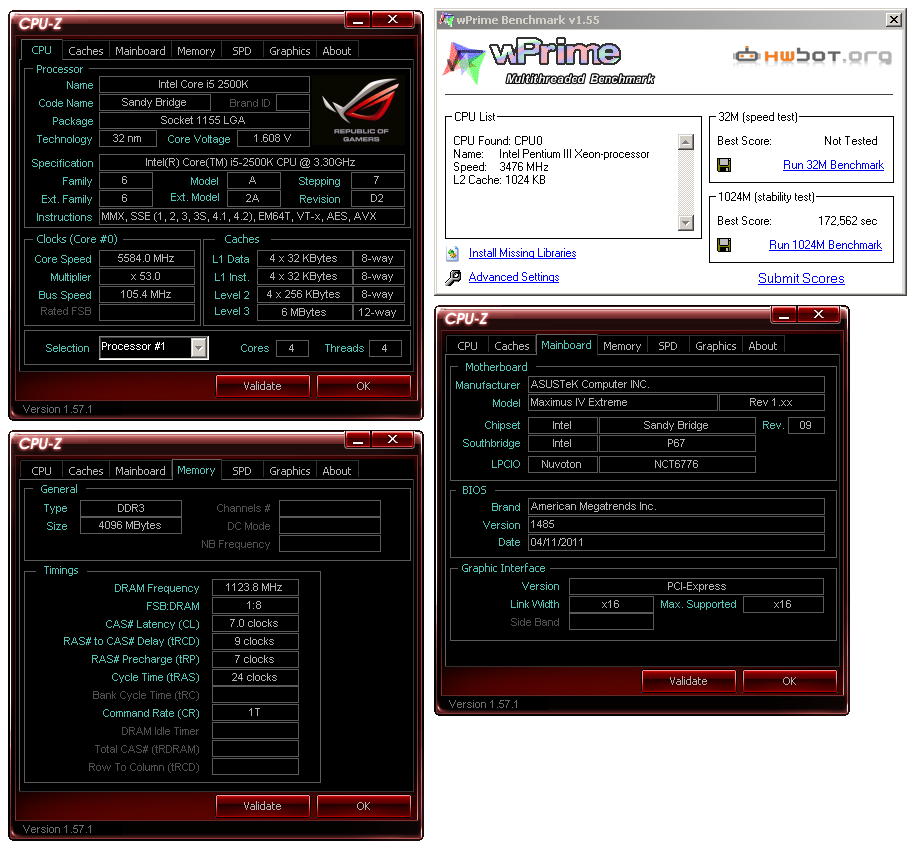Click the Multiplier x 53.0 field
The width and height of the screenshot is (916, 850).
(x=146, y=276)
